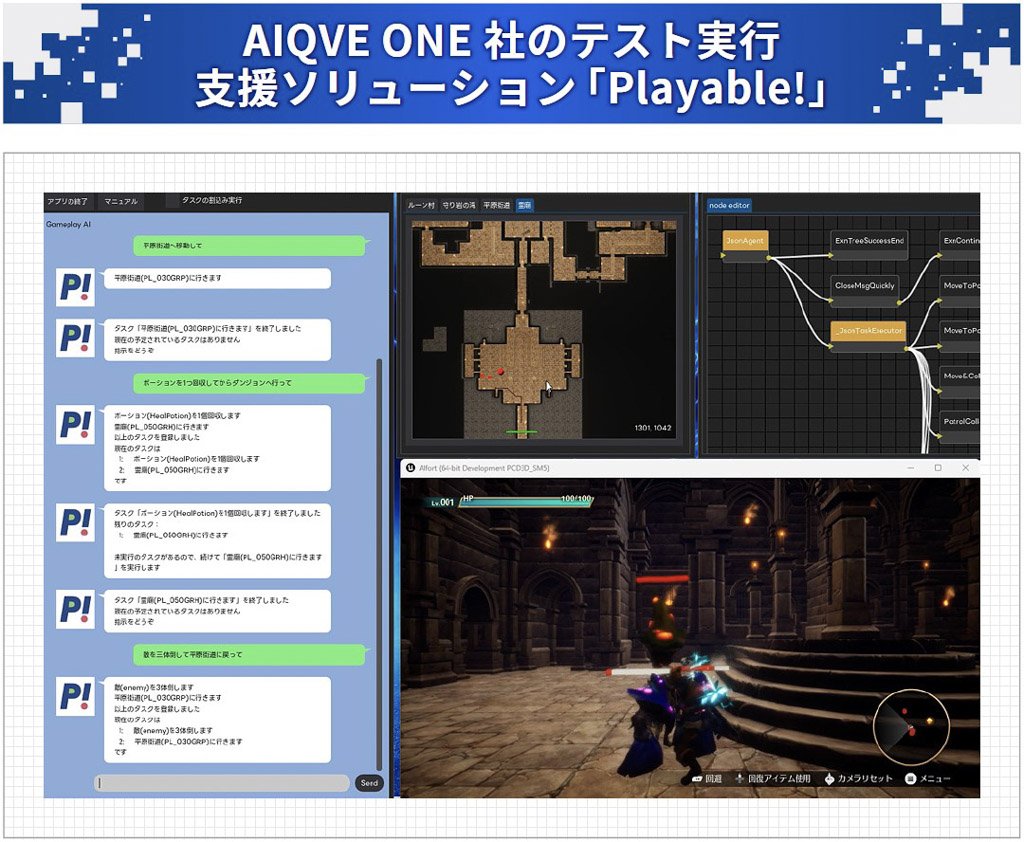
Task: Open the メニュー icon in game HUD
Action: [x=910, y=779]
